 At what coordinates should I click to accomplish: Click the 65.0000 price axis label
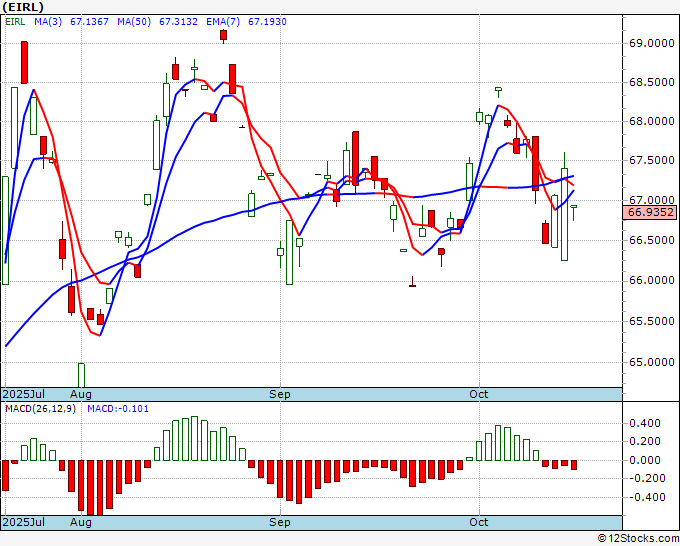pyautogui.click(x=652, y=362)
